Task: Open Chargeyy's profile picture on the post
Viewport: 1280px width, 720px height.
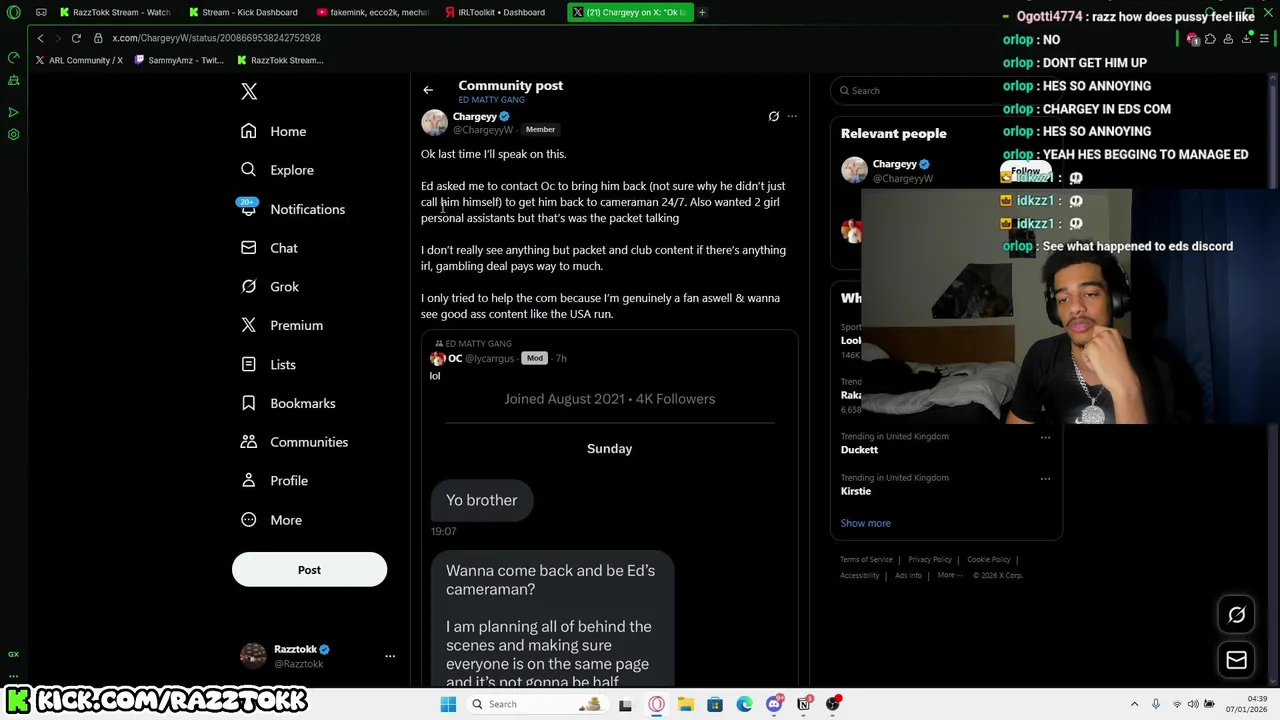Action: 434,122
